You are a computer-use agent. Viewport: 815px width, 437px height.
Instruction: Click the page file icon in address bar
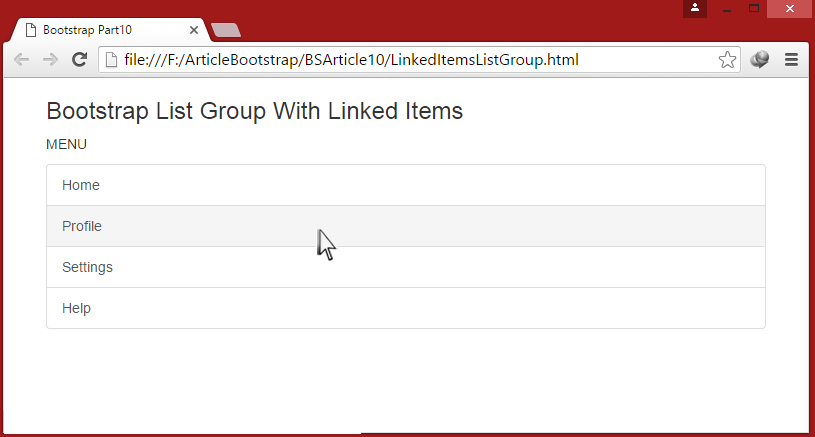(x=112, y=60)
